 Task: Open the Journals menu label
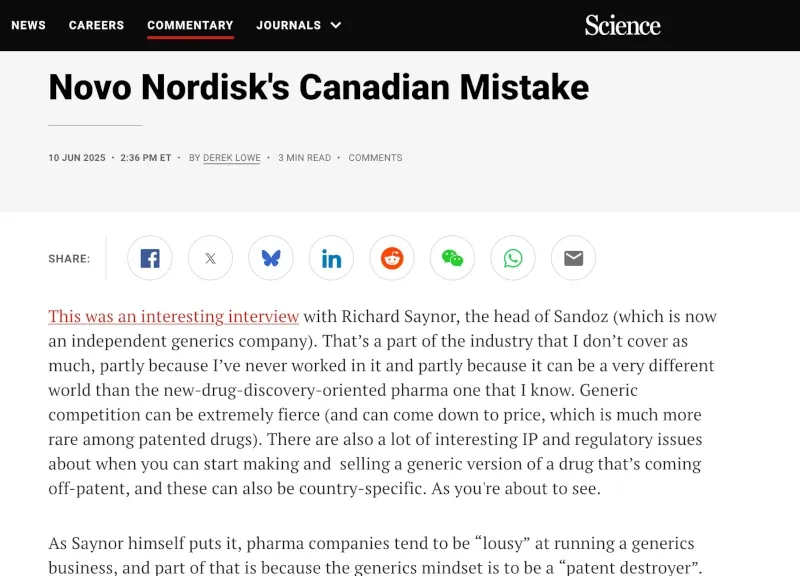click(289, 25)
